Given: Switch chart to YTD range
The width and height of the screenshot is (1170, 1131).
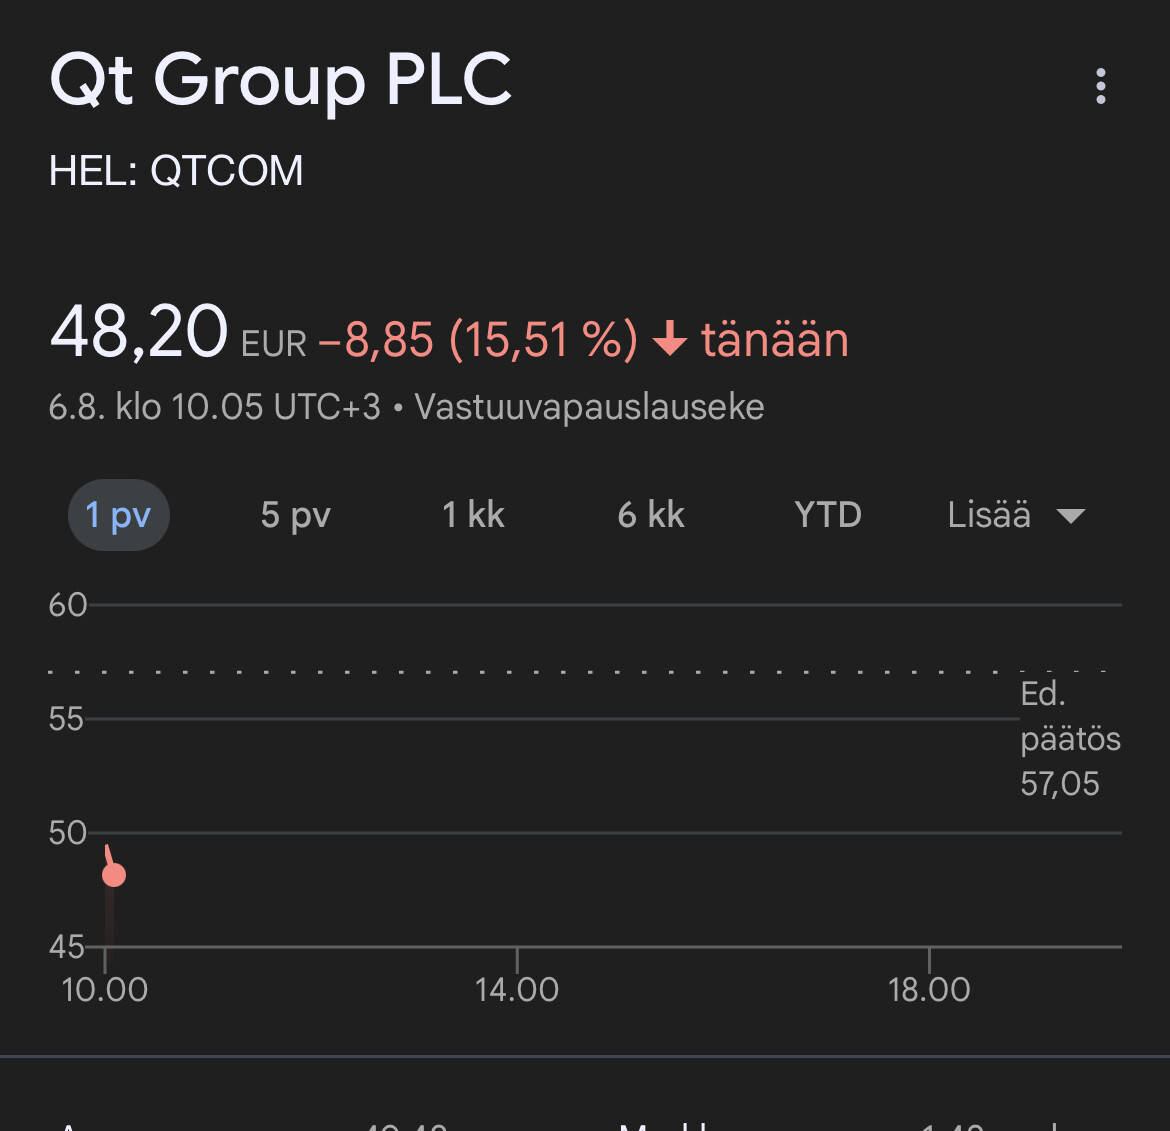Looking at the screenshot, I should (828, 515).
